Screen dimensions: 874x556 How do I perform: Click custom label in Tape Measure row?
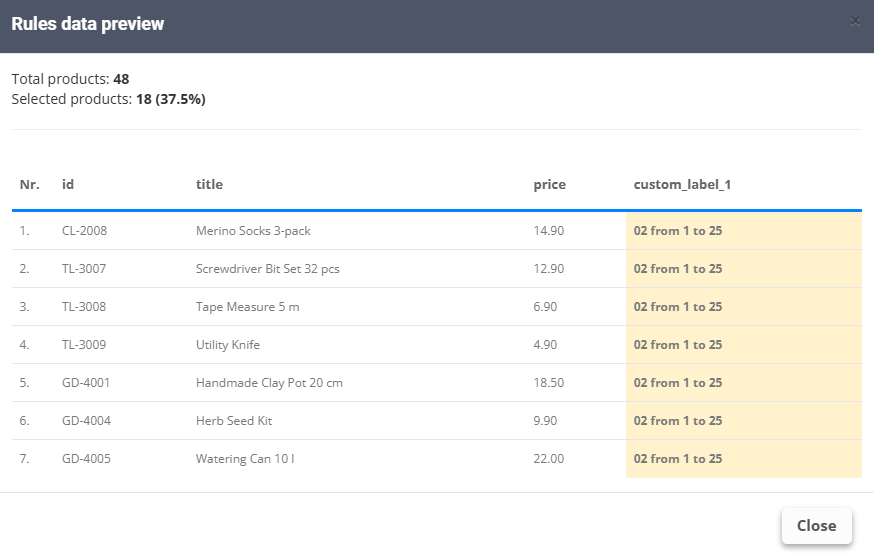tap(678, 307)
